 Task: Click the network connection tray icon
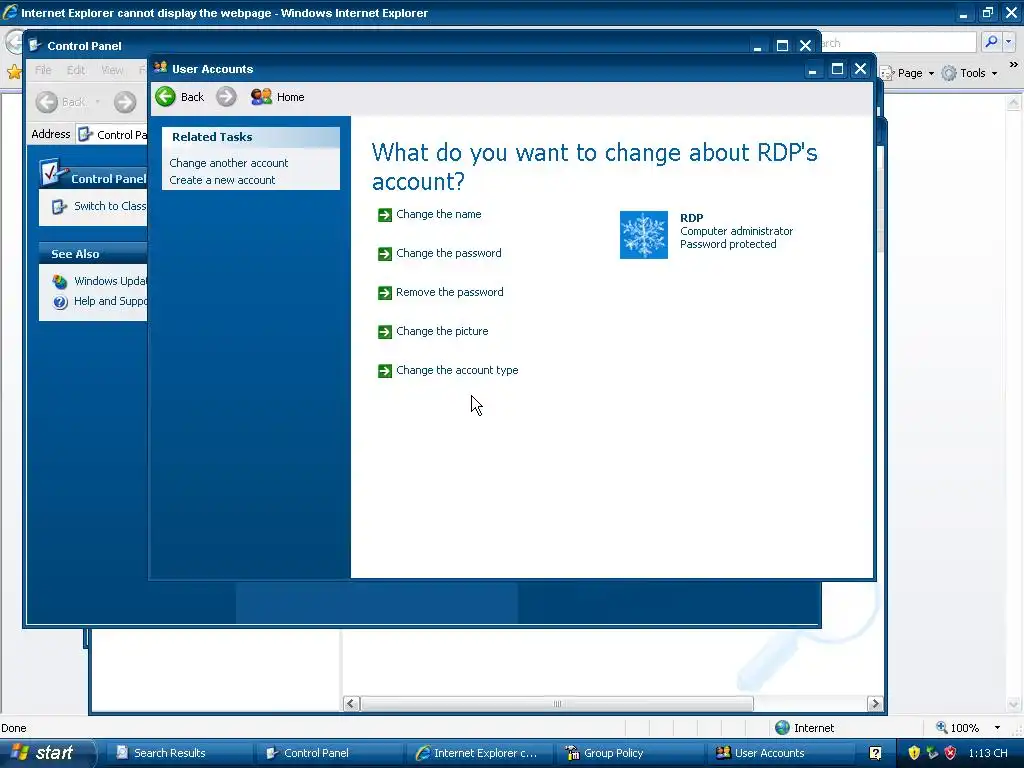[x=932, y=753]
